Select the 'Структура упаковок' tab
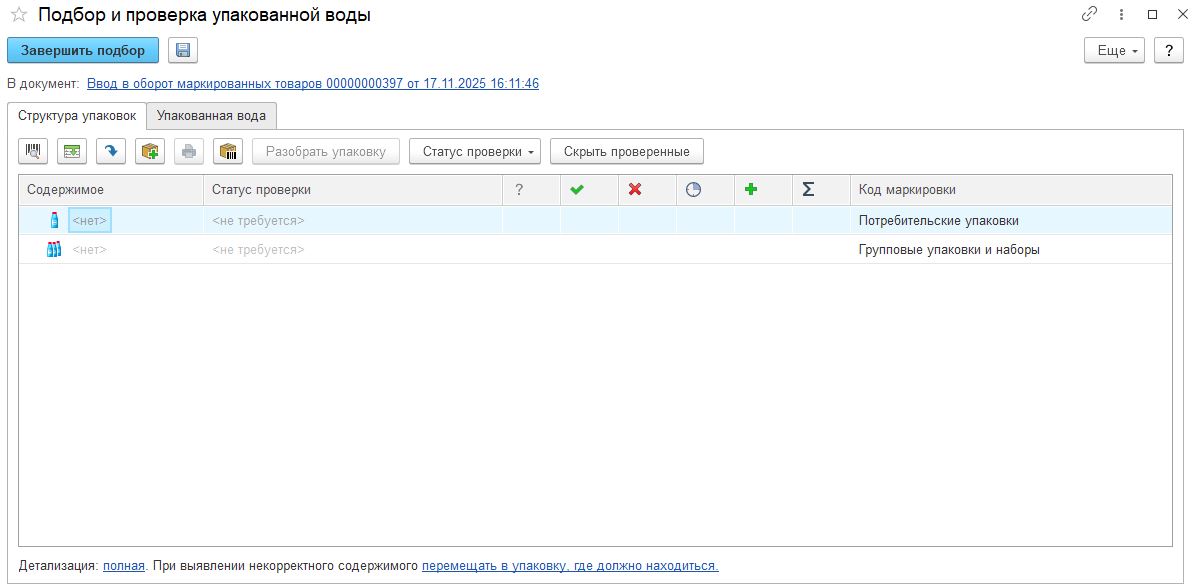This screenshot has height=586, width=1194. [x=77, y=115]
